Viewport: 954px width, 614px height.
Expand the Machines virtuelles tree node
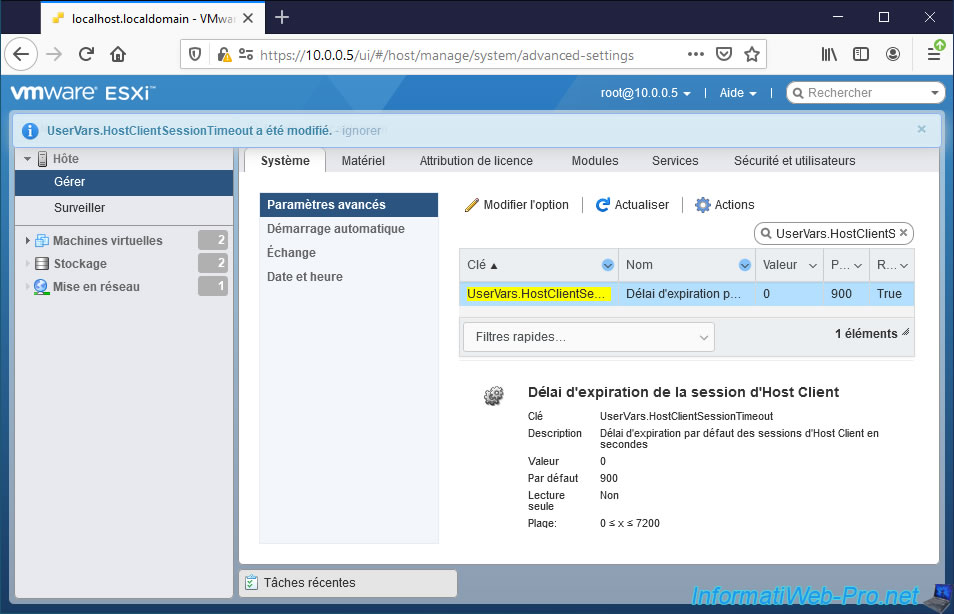28,241
